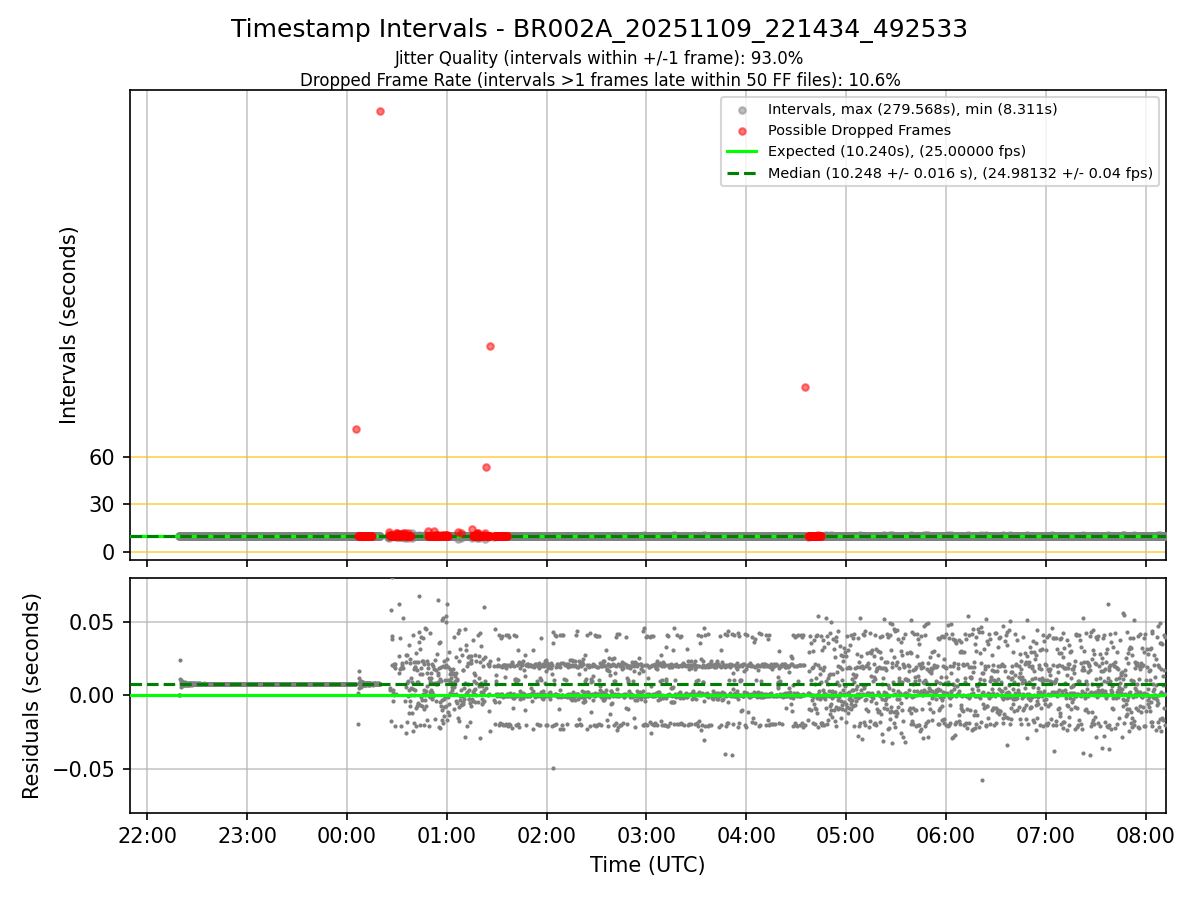Image resolution: width=1200 pixels, height=900 pixels.
Task: Click the '08:00' time tick label
Action: coord(1146,834)
